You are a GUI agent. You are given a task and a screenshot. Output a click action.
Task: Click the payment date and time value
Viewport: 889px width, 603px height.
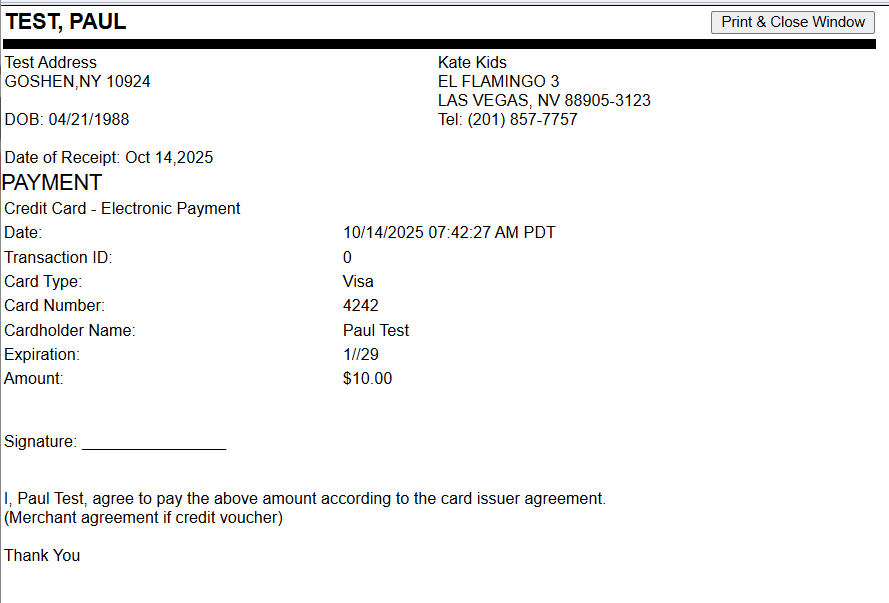(449, 233)
